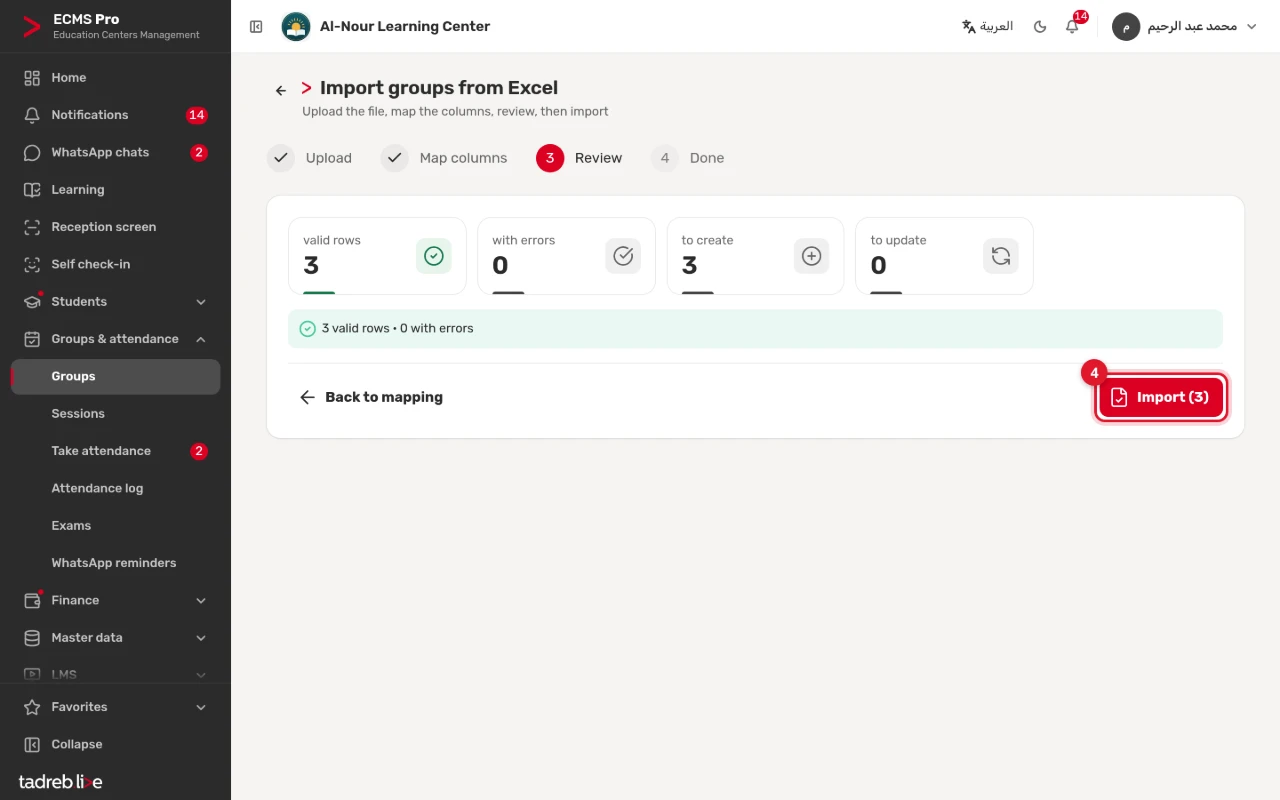Click Back to mapping button
Screen dimensions: 1280x800
371,397
